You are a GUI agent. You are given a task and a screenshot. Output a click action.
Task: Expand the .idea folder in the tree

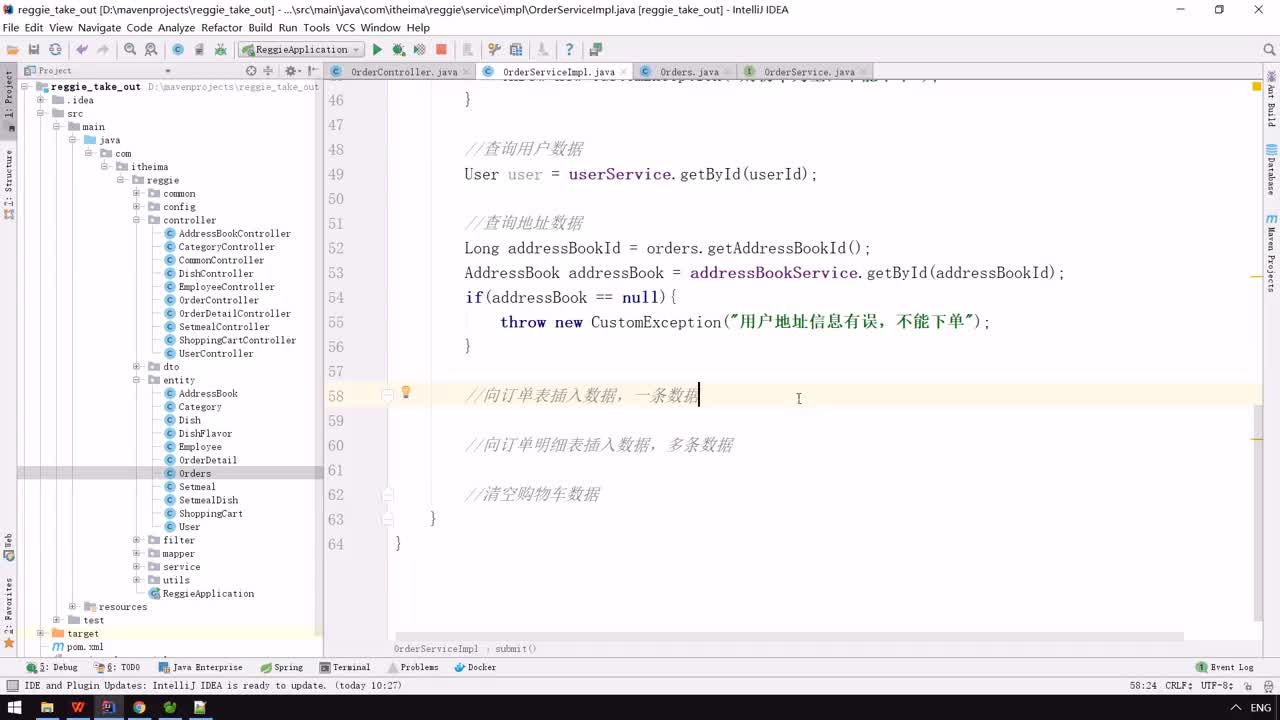pos(40,100)
